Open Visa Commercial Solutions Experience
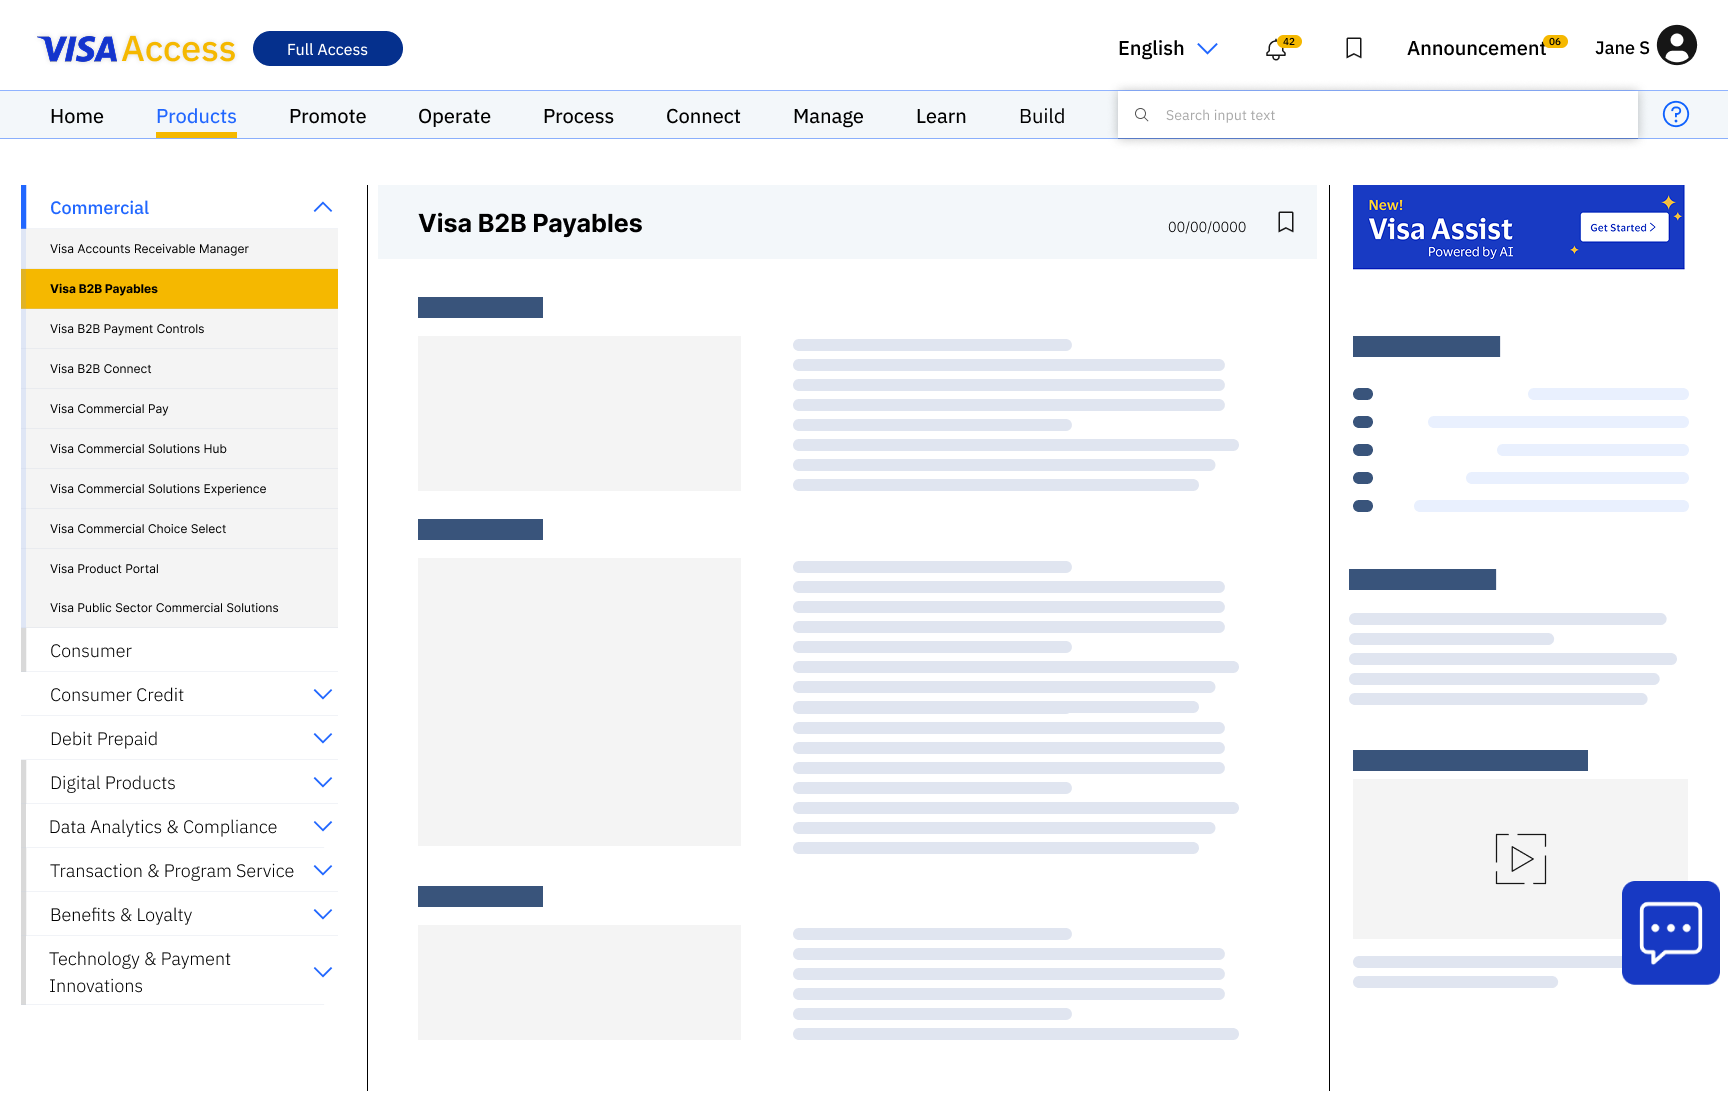Image resolution: width=1728 pixels, height=1117 pixels. coord(180,489)
